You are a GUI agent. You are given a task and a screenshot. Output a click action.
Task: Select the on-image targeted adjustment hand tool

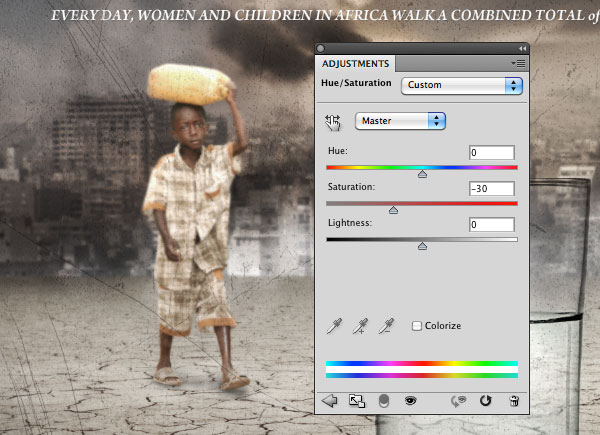[x=333, y=122]
